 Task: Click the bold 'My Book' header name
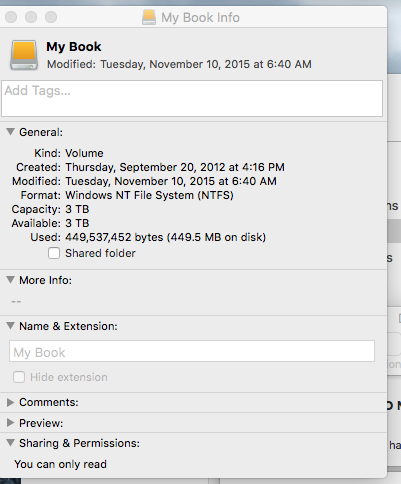point(74,47)
